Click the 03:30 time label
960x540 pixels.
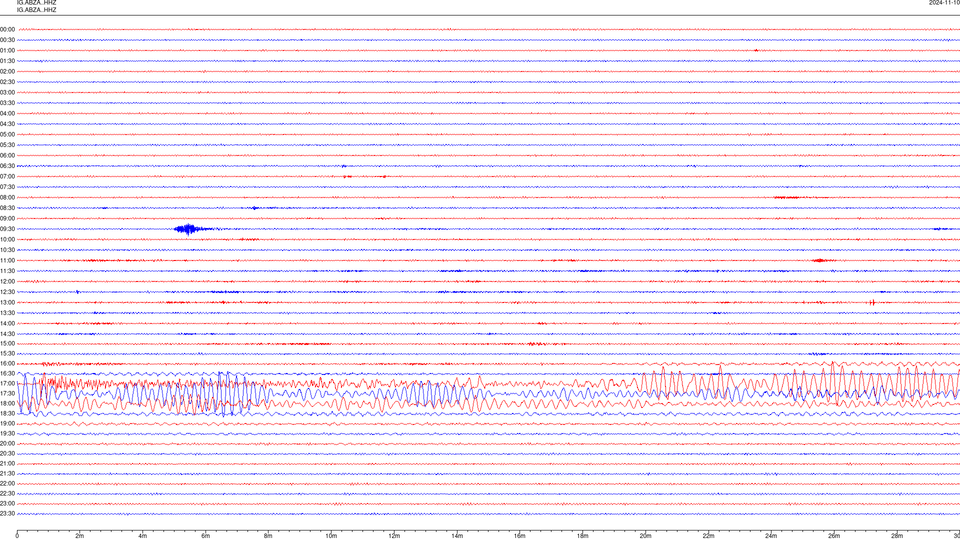(x=7, y=103)
